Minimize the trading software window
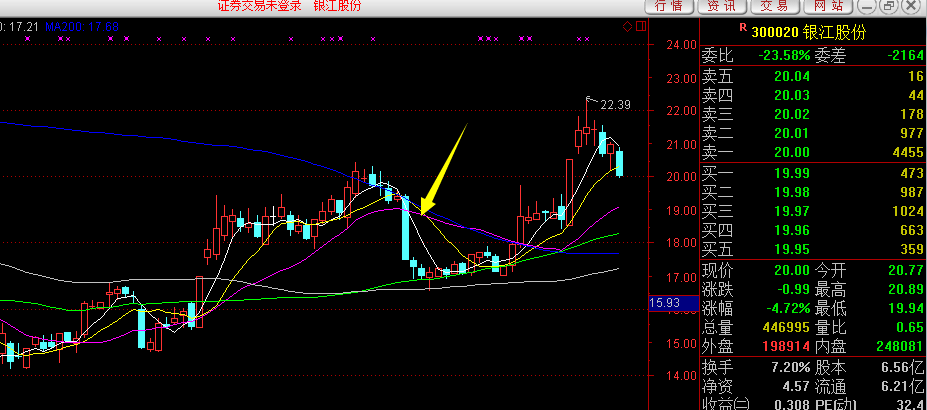This screenshot has height=410, width=927. coord(868,6)
